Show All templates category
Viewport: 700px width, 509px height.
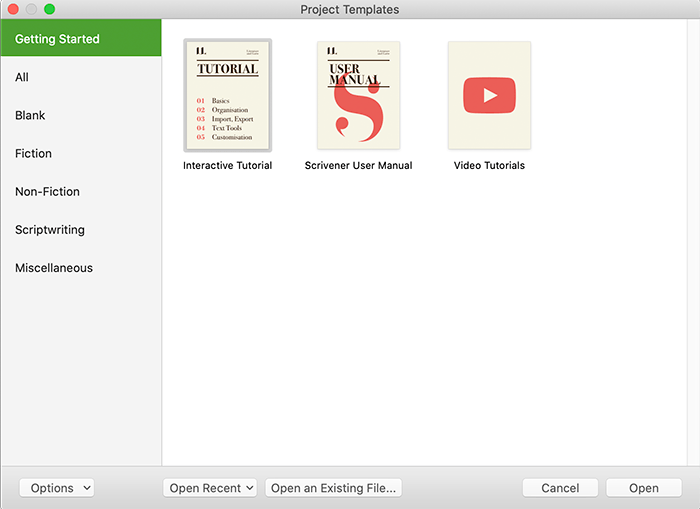81,77
